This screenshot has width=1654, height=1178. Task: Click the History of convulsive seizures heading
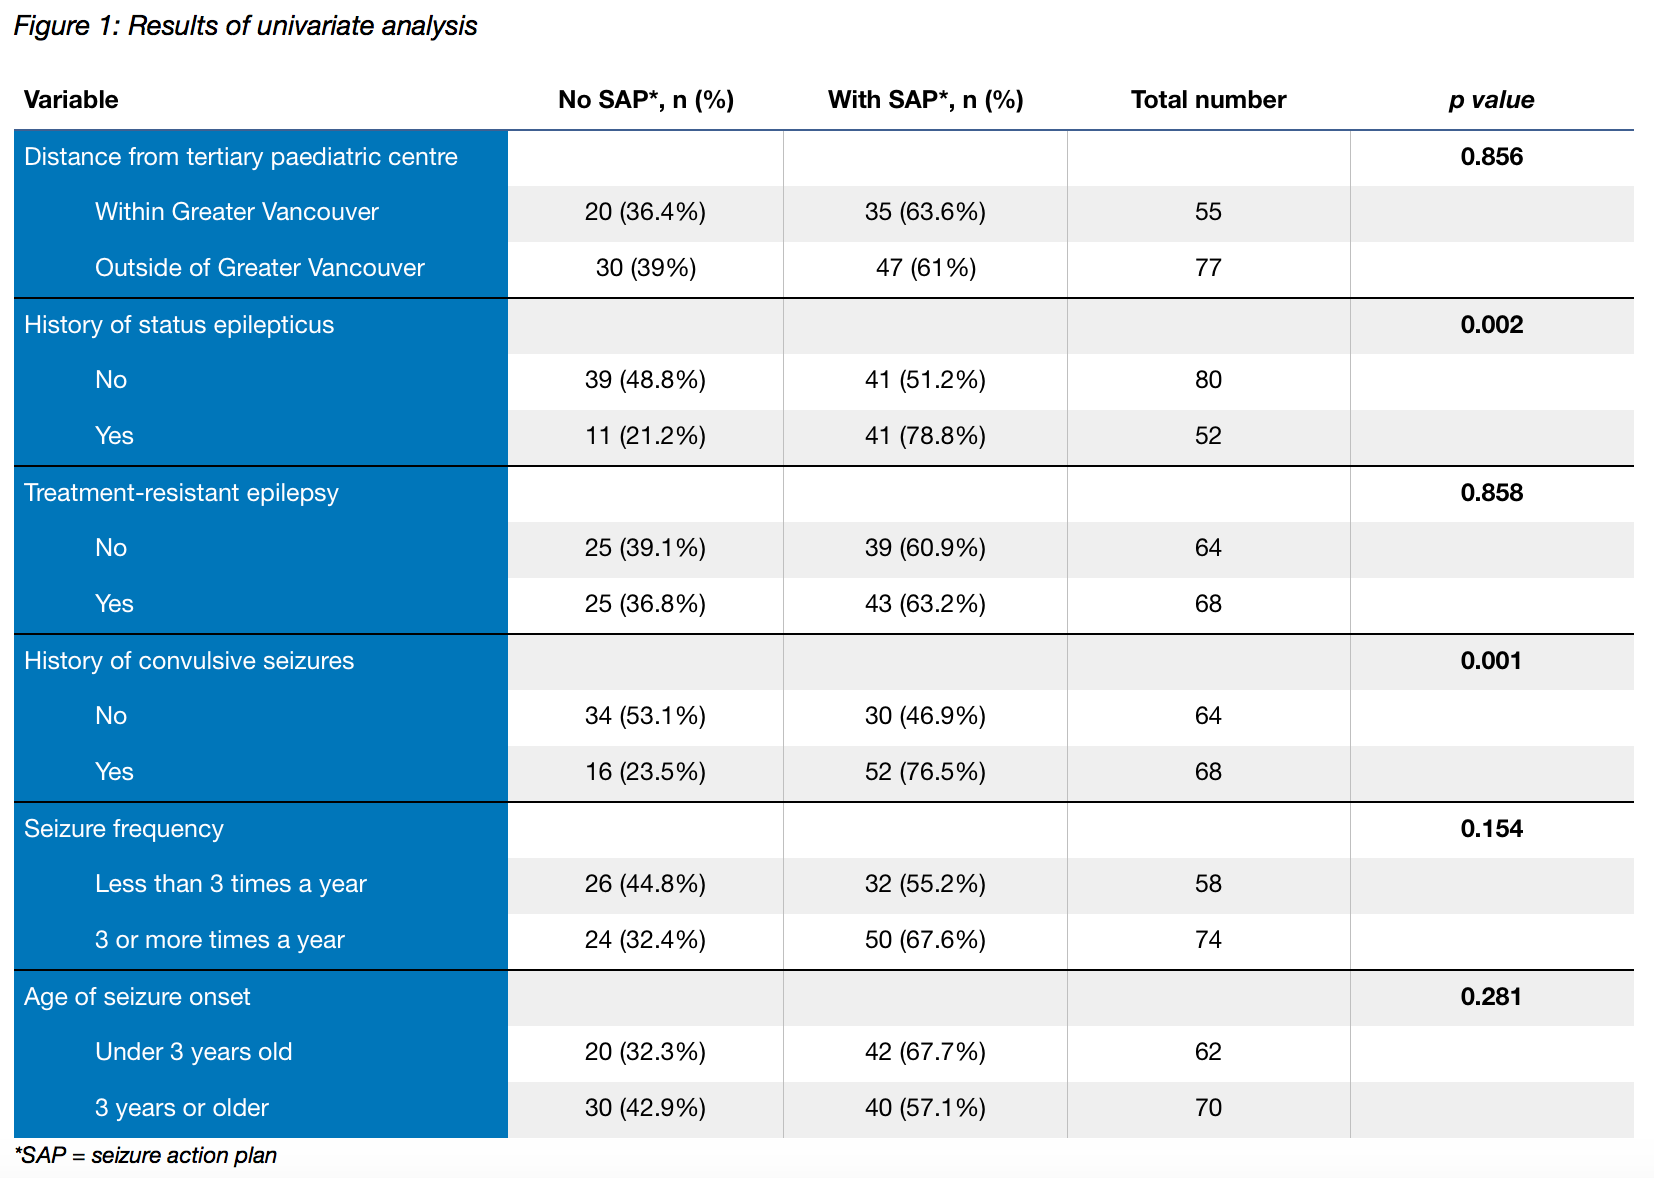pos(189,661)
